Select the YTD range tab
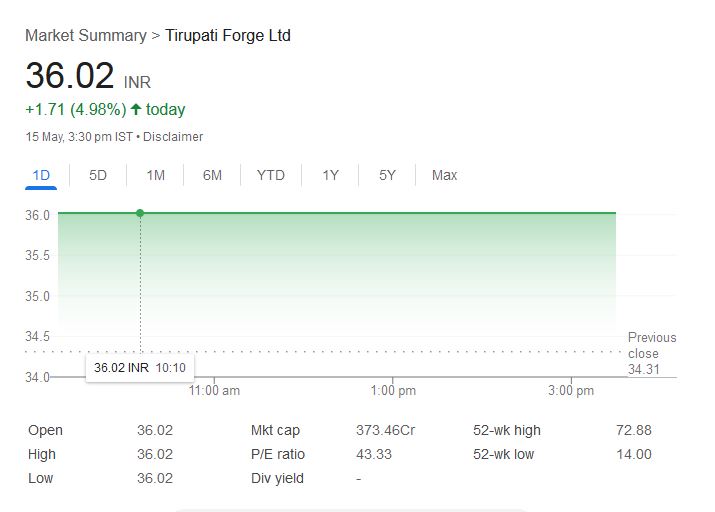 pos(270,176)
